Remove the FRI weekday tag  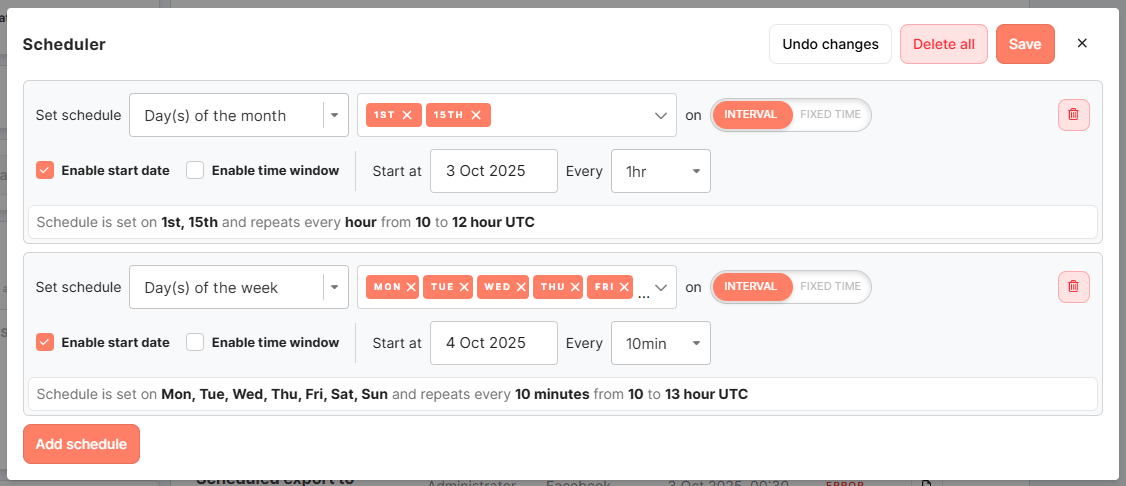pyautogui.click(x=624, y=287)
